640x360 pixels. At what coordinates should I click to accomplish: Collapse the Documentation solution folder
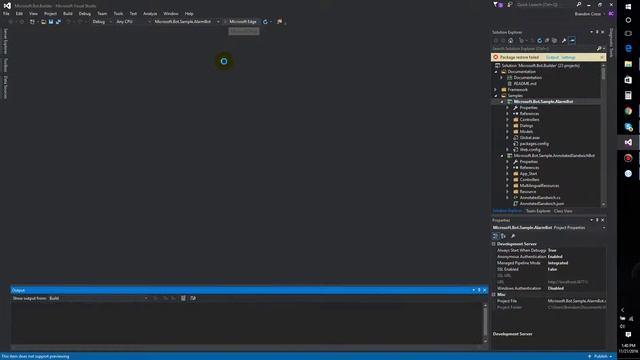click(496, 71)
